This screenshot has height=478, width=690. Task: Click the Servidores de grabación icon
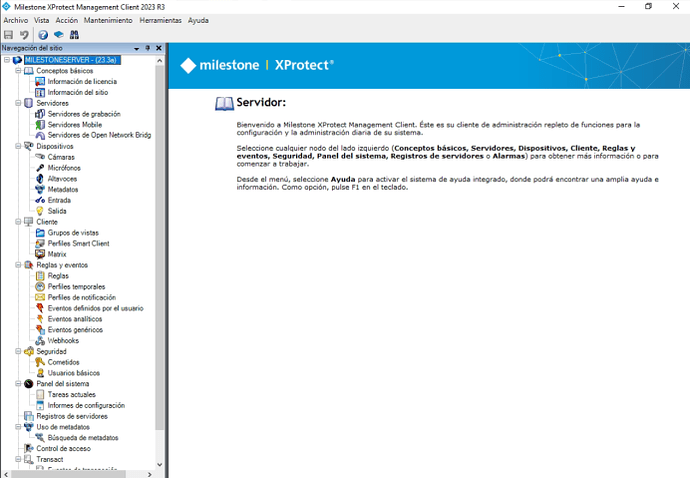tap(40, 114)
